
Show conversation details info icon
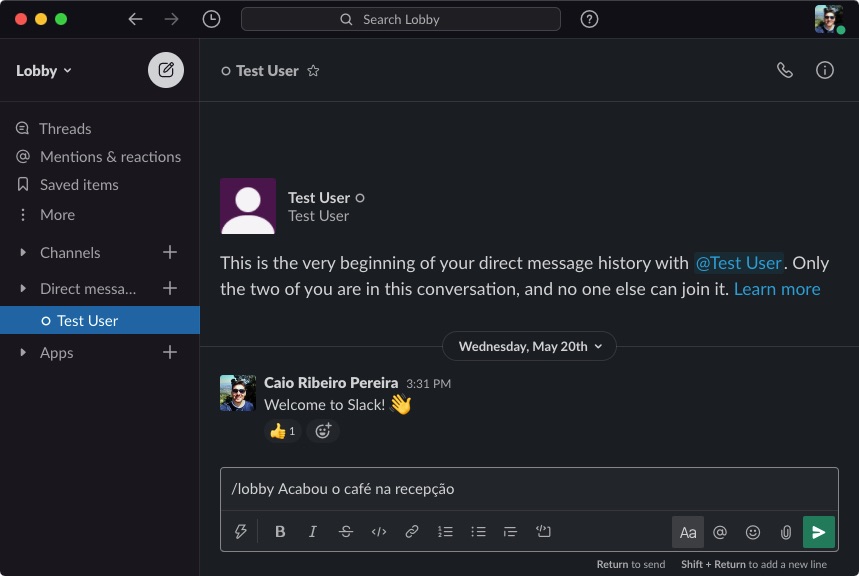[824, 70]
